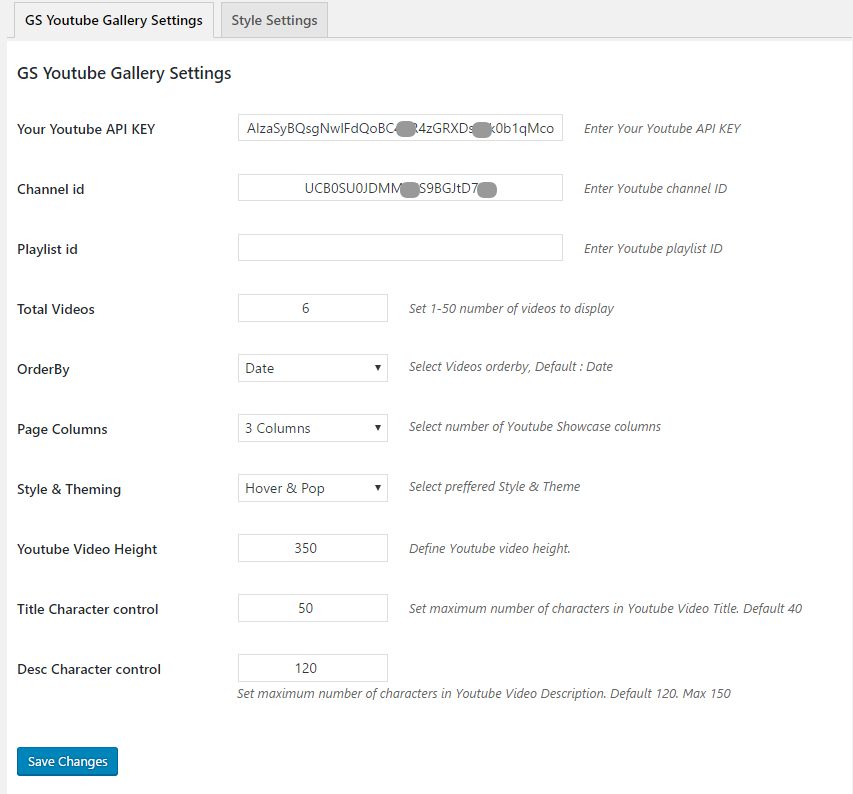Click the 'Your Youtube API KEY' label

point(86,129)
